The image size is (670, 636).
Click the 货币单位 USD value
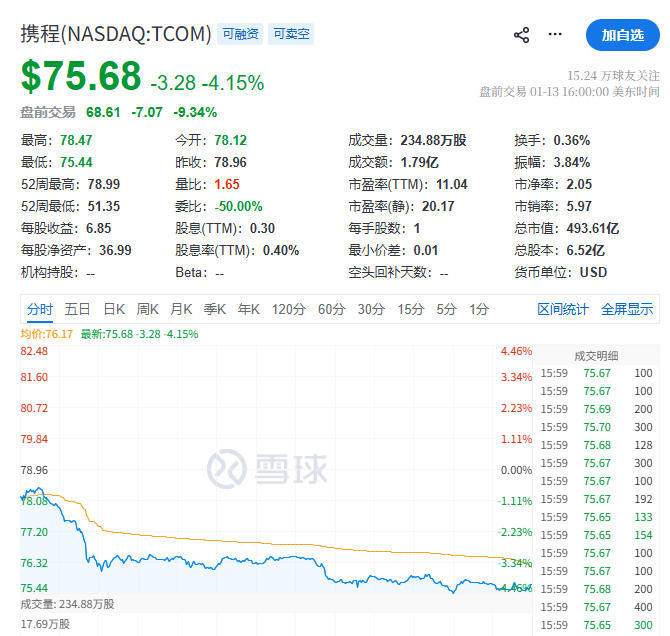[x=593, y=272]
